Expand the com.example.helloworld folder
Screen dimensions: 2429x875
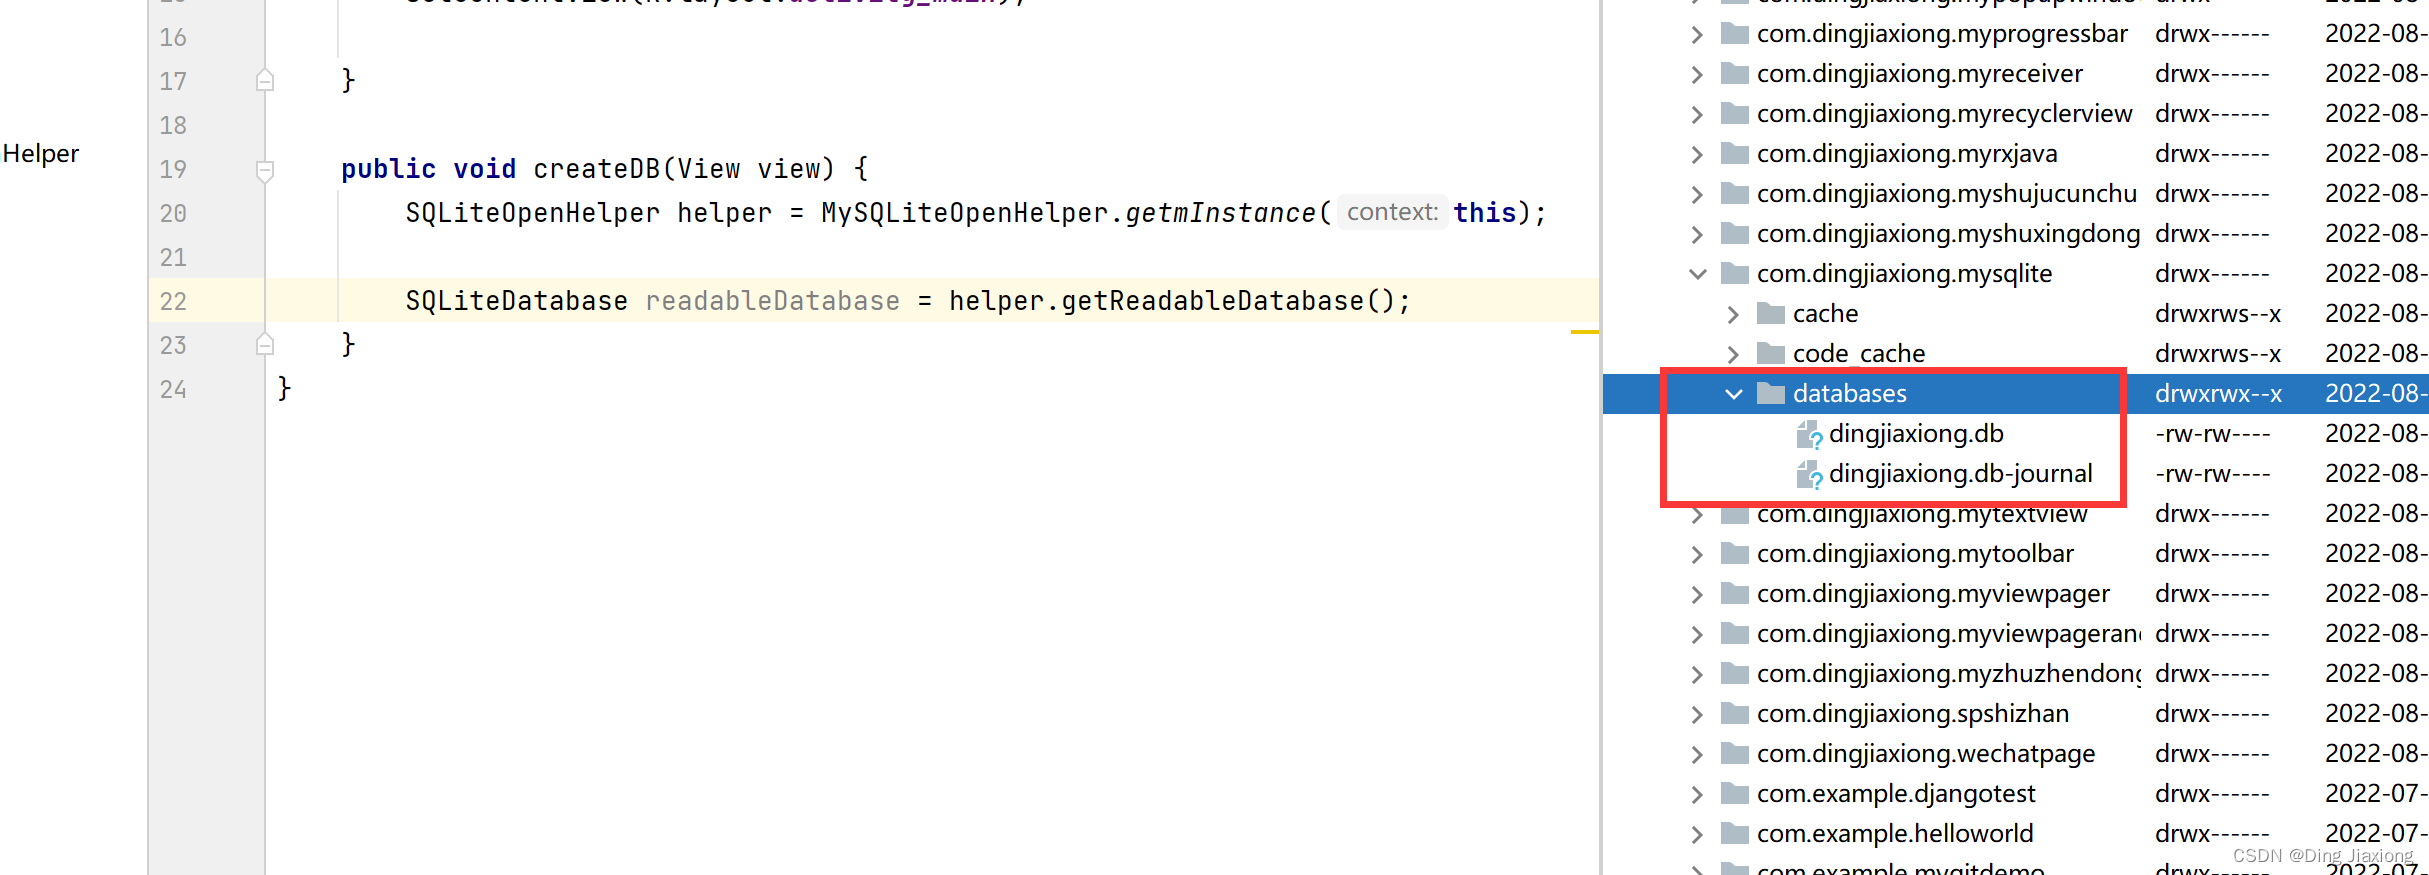1697,834
